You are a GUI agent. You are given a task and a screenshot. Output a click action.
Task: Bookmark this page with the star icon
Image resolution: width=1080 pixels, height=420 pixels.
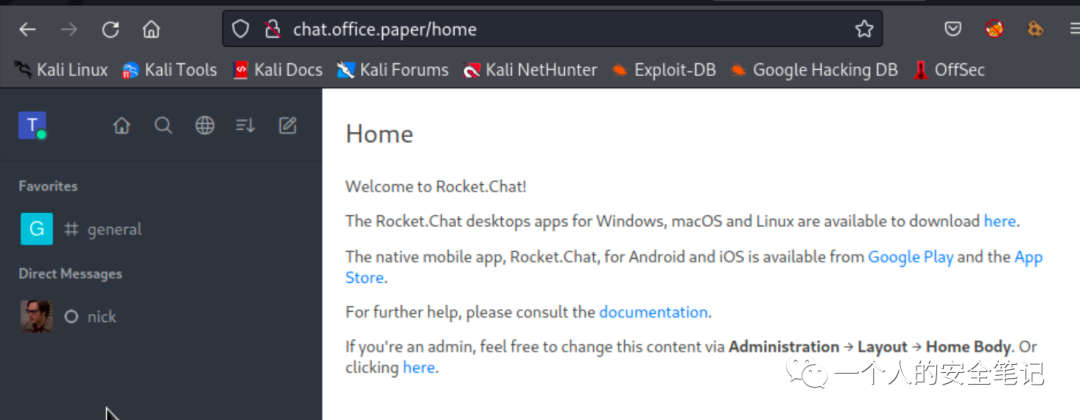pyautogui.click(x=864, y=29)
